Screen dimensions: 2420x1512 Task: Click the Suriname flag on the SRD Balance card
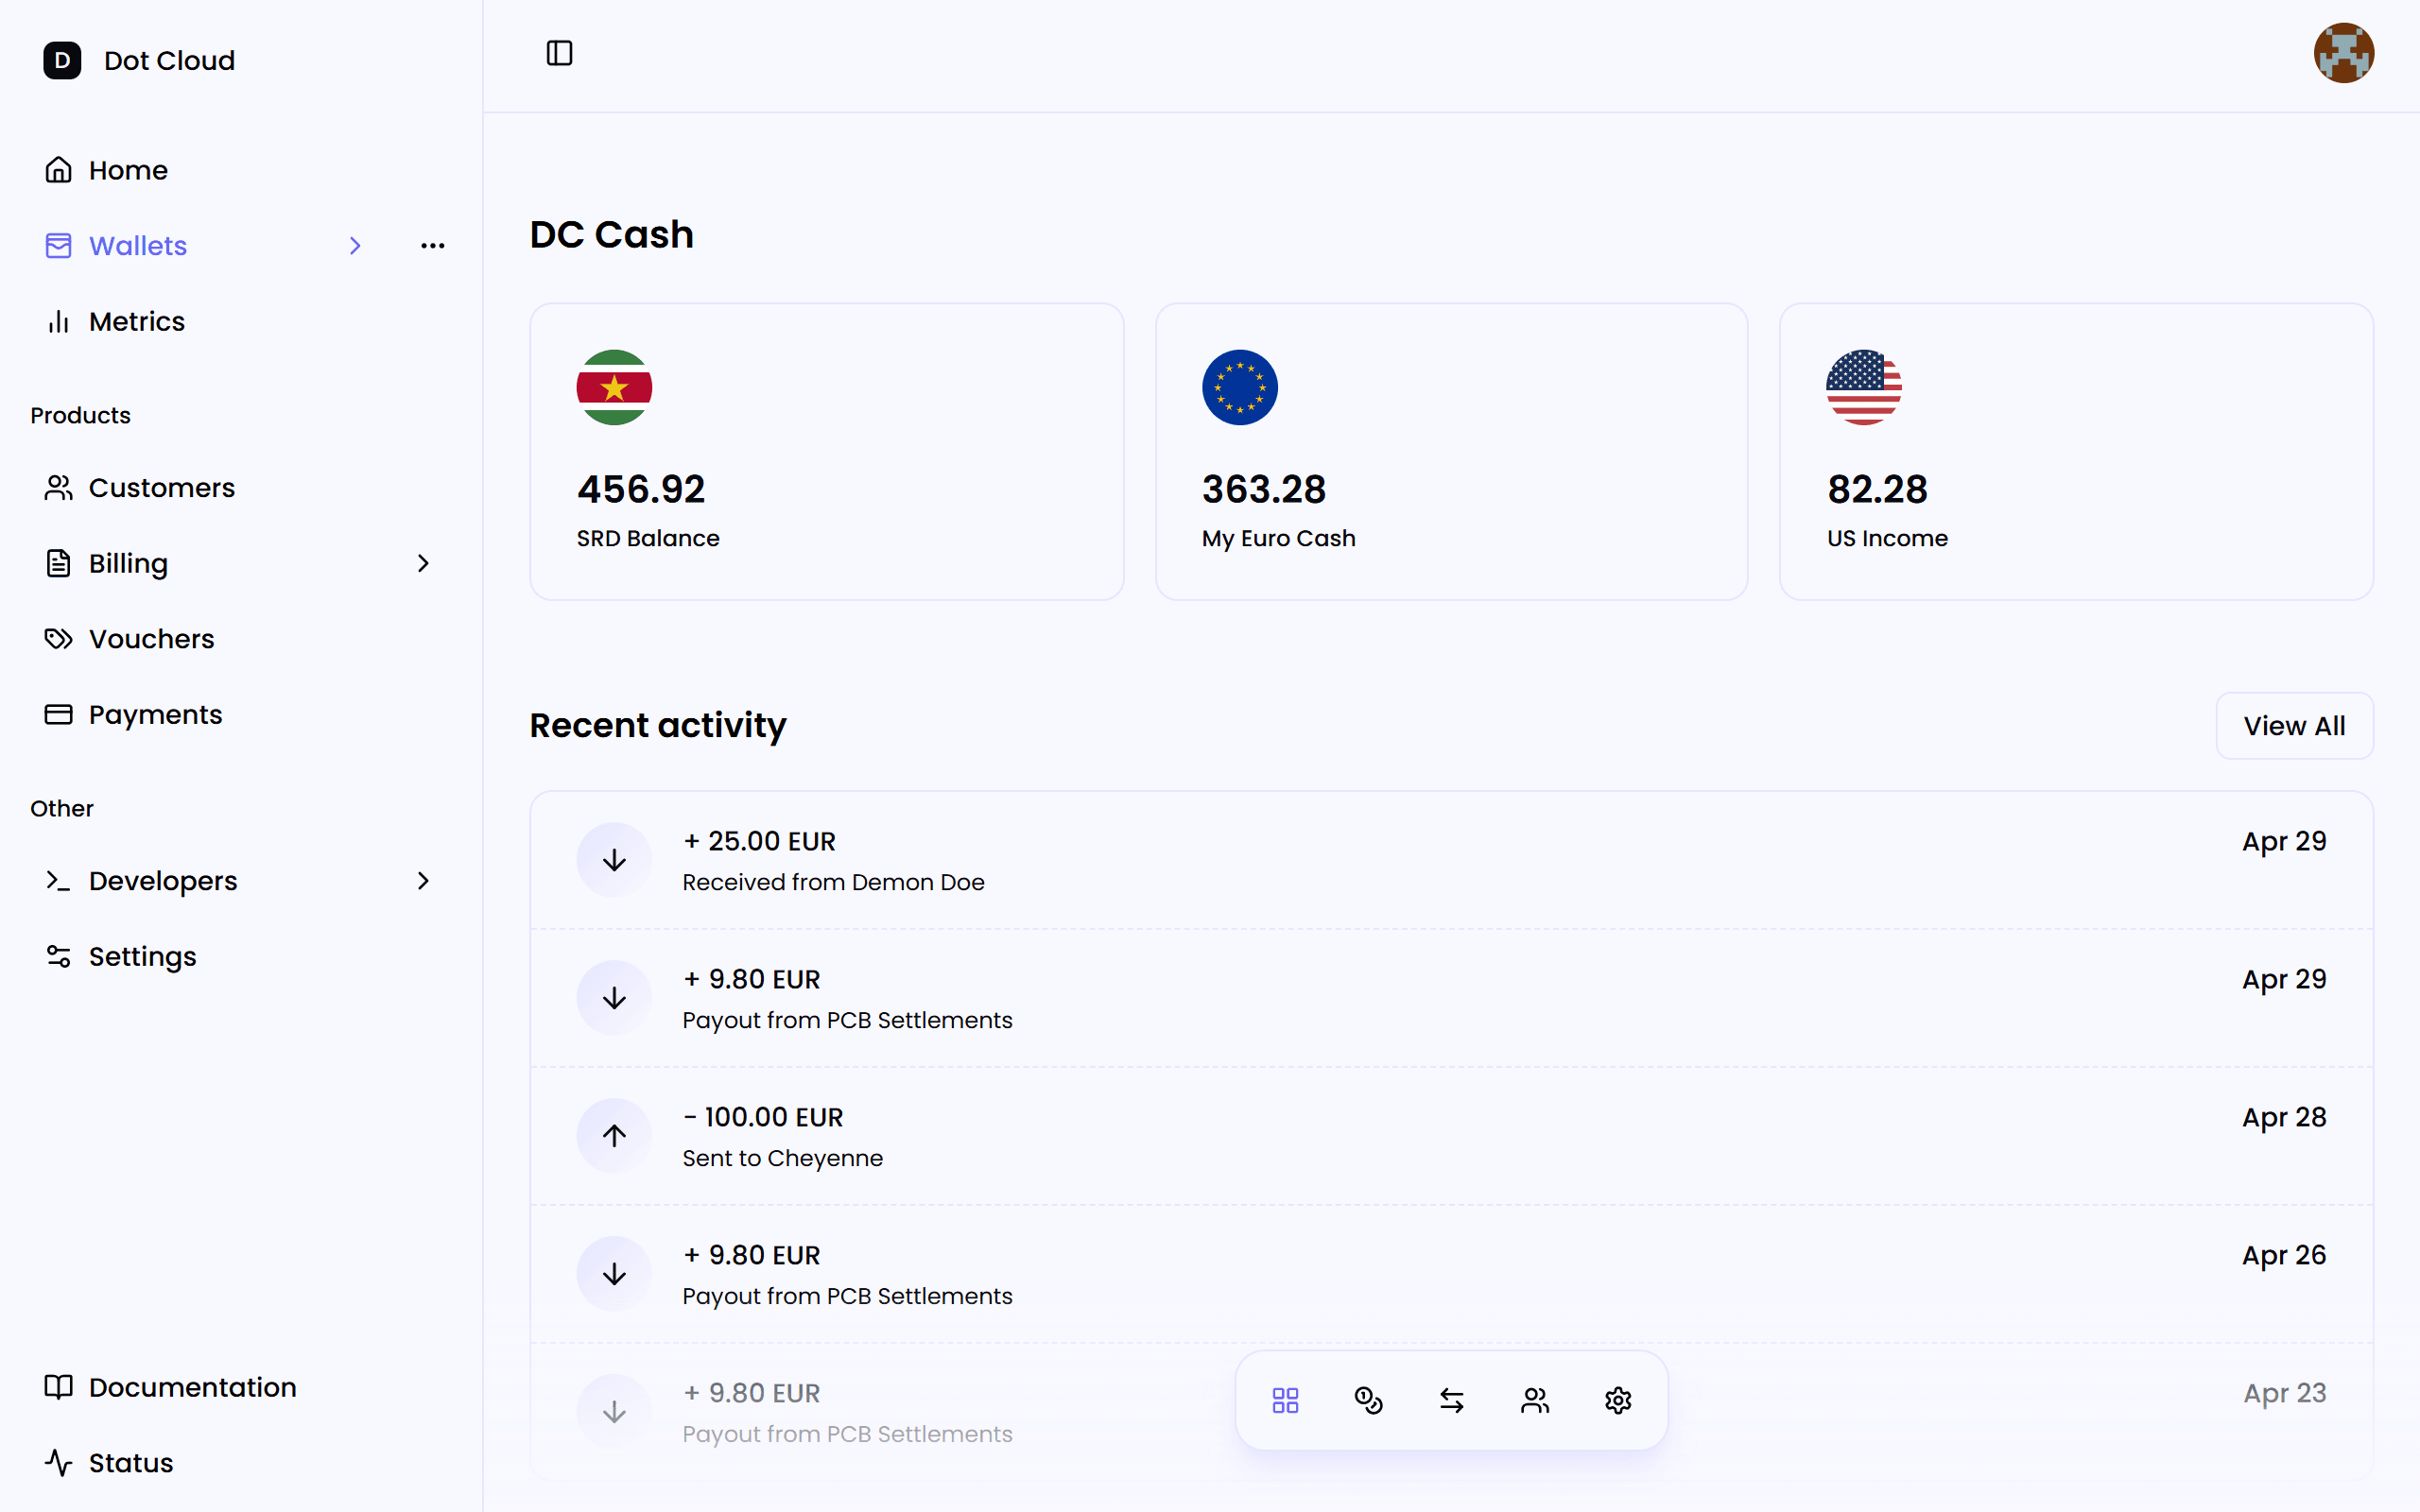613,387
